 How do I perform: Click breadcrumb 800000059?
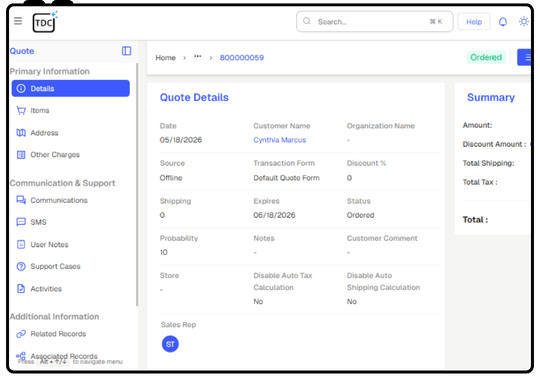click(242, 58)
